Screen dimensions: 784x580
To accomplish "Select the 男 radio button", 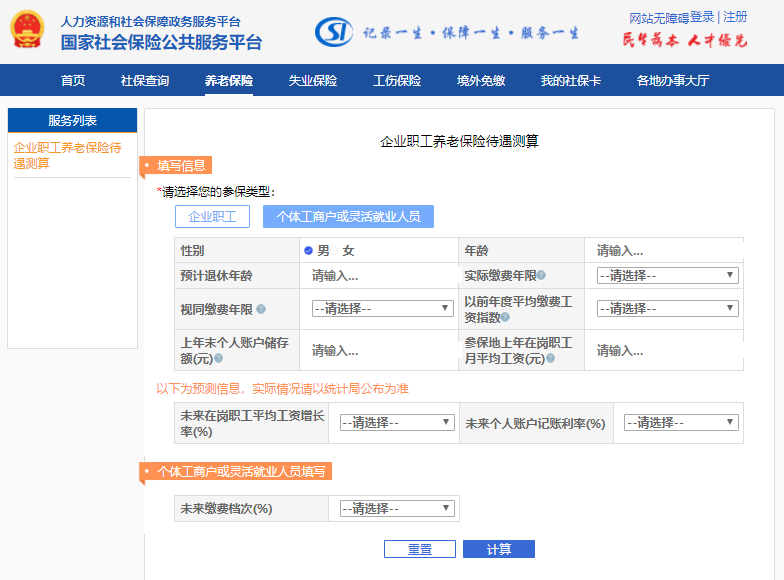I will point(308,250).
